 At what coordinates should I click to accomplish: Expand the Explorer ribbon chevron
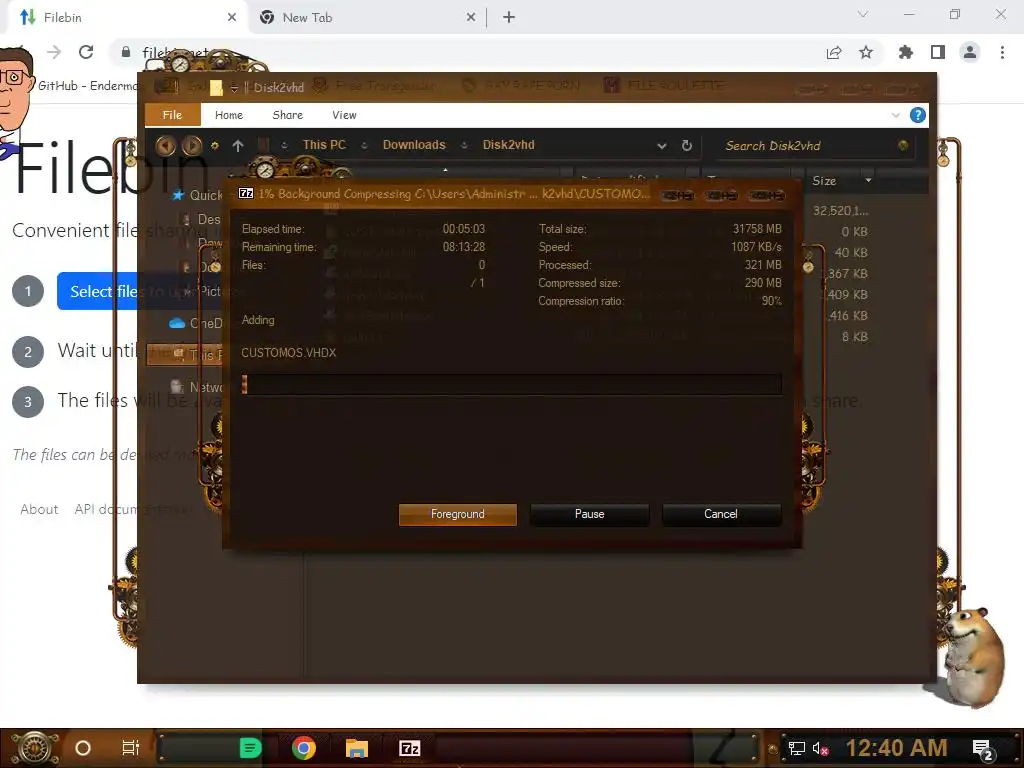click(895, 115)
